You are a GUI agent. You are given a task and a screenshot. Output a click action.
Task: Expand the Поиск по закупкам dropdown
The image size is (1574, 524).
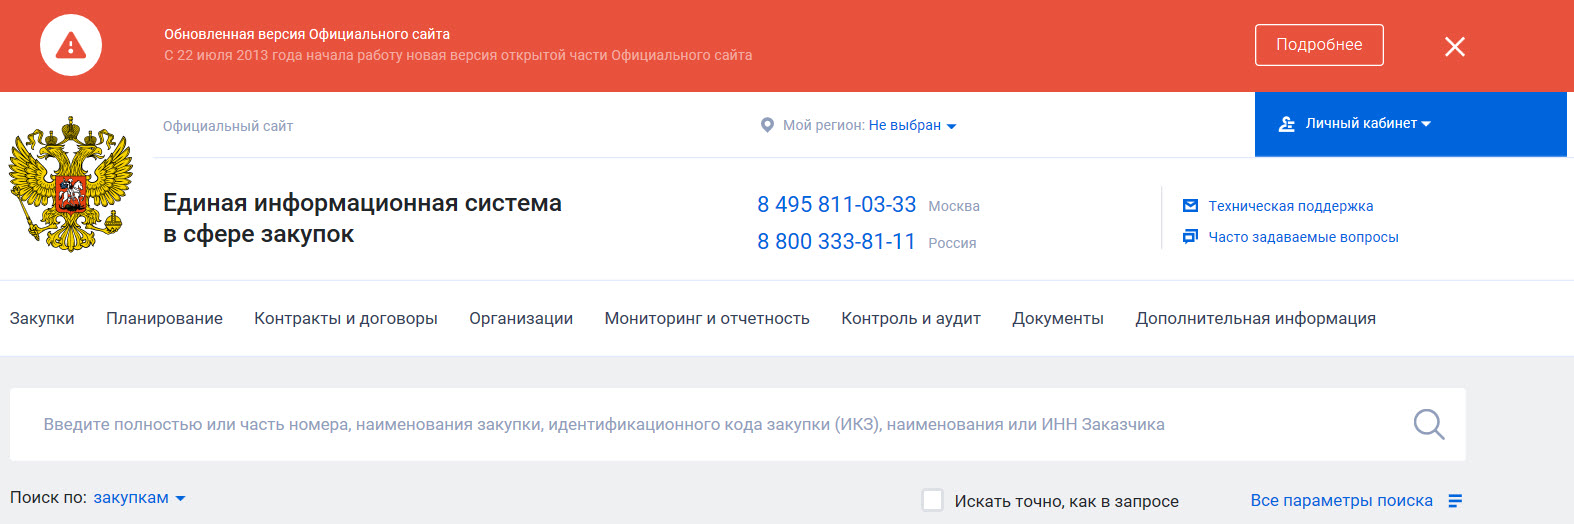(x=139, y=498)
